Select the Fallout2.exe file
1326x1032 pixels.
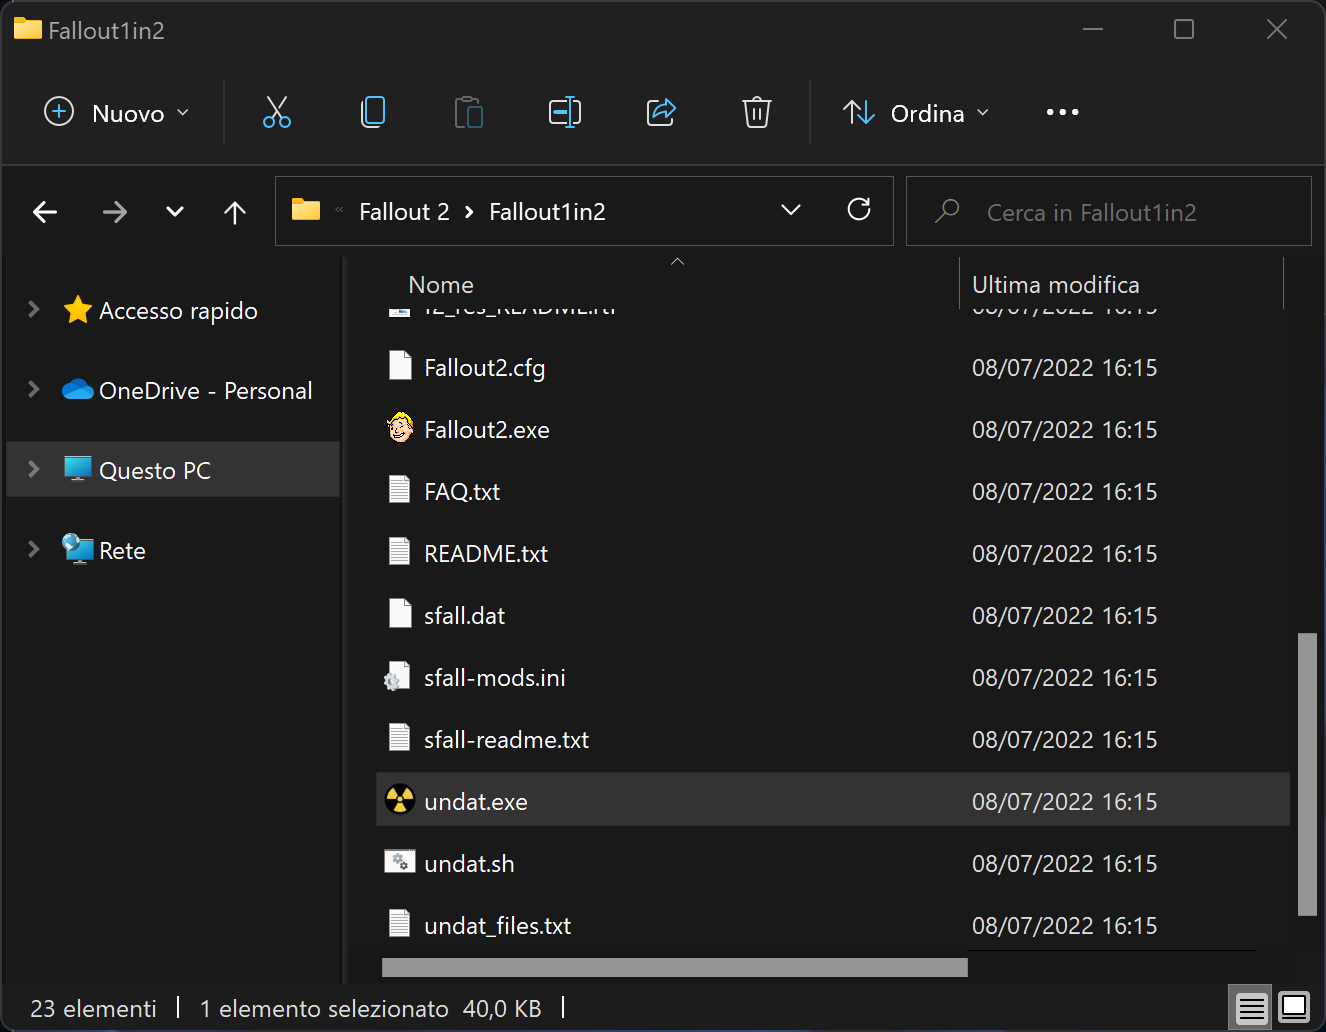(x=487, y=430)
